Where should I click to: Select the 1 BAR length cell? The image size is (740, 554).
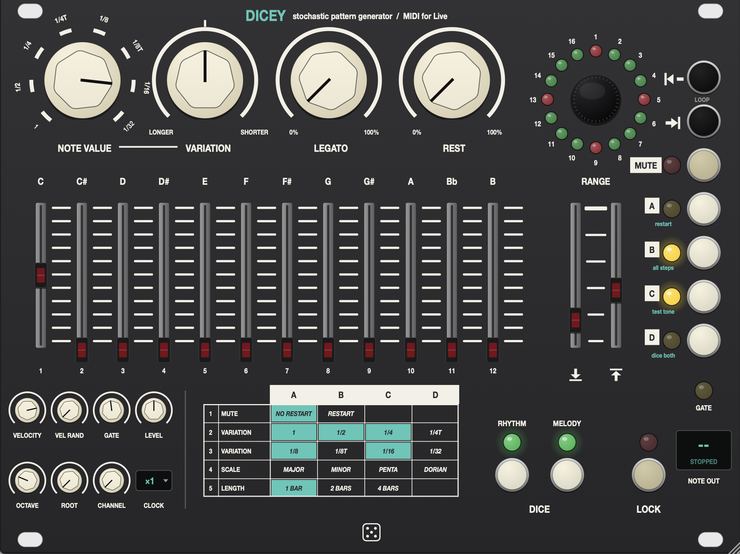[294, 488]
